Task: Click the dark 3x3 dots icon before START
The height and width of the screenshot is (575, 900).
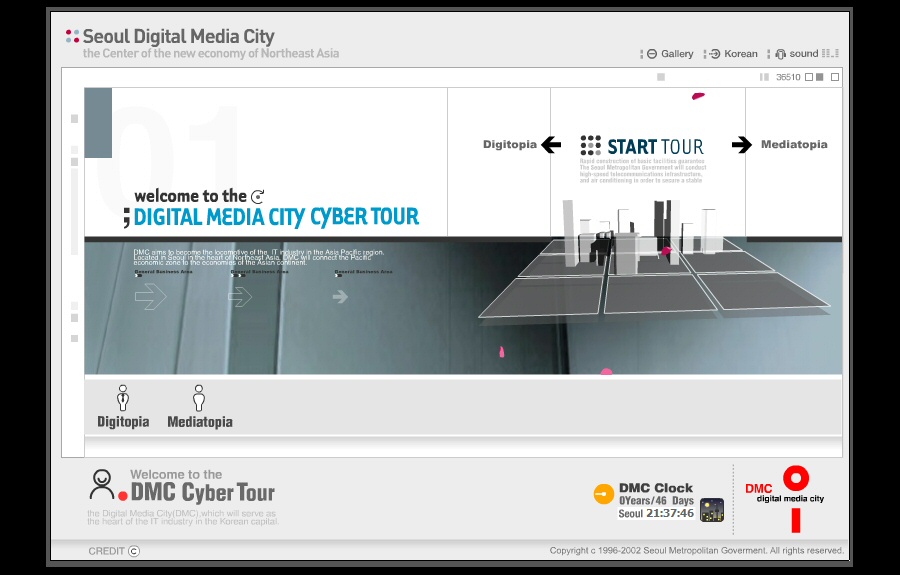Action: point(591,145)
